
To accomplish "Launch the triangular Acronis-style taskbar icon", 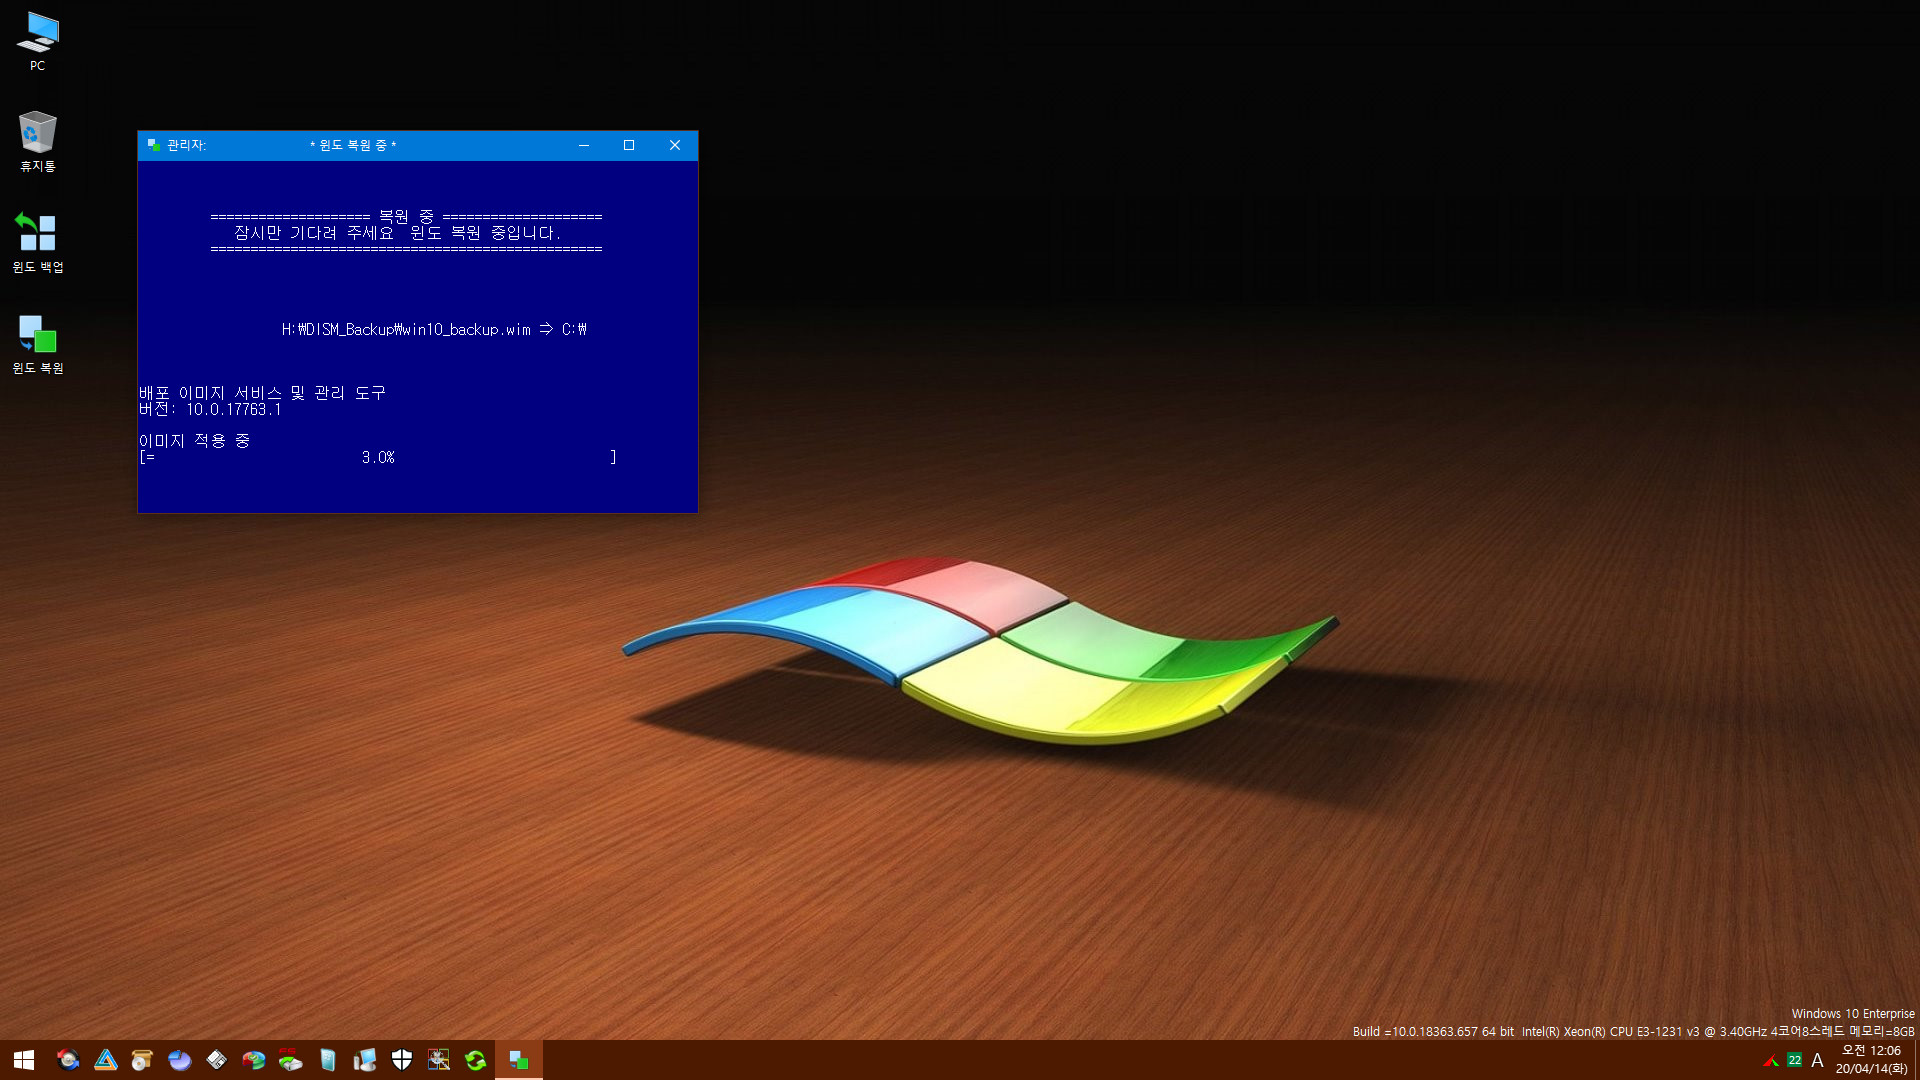I will [x=106, y=1060].
